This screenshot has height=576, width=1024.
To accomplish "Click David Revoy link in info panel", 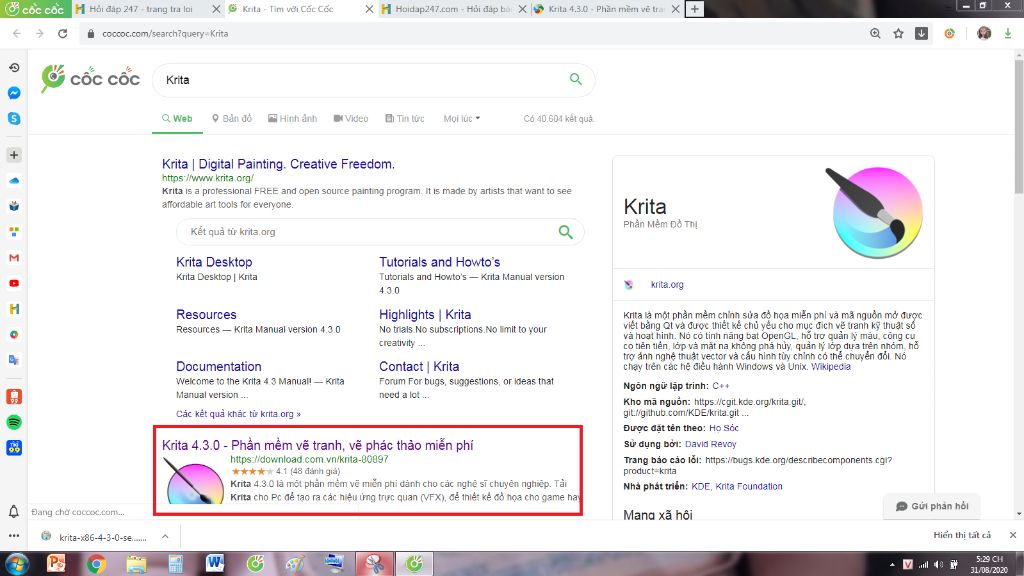I will (711, 444).
